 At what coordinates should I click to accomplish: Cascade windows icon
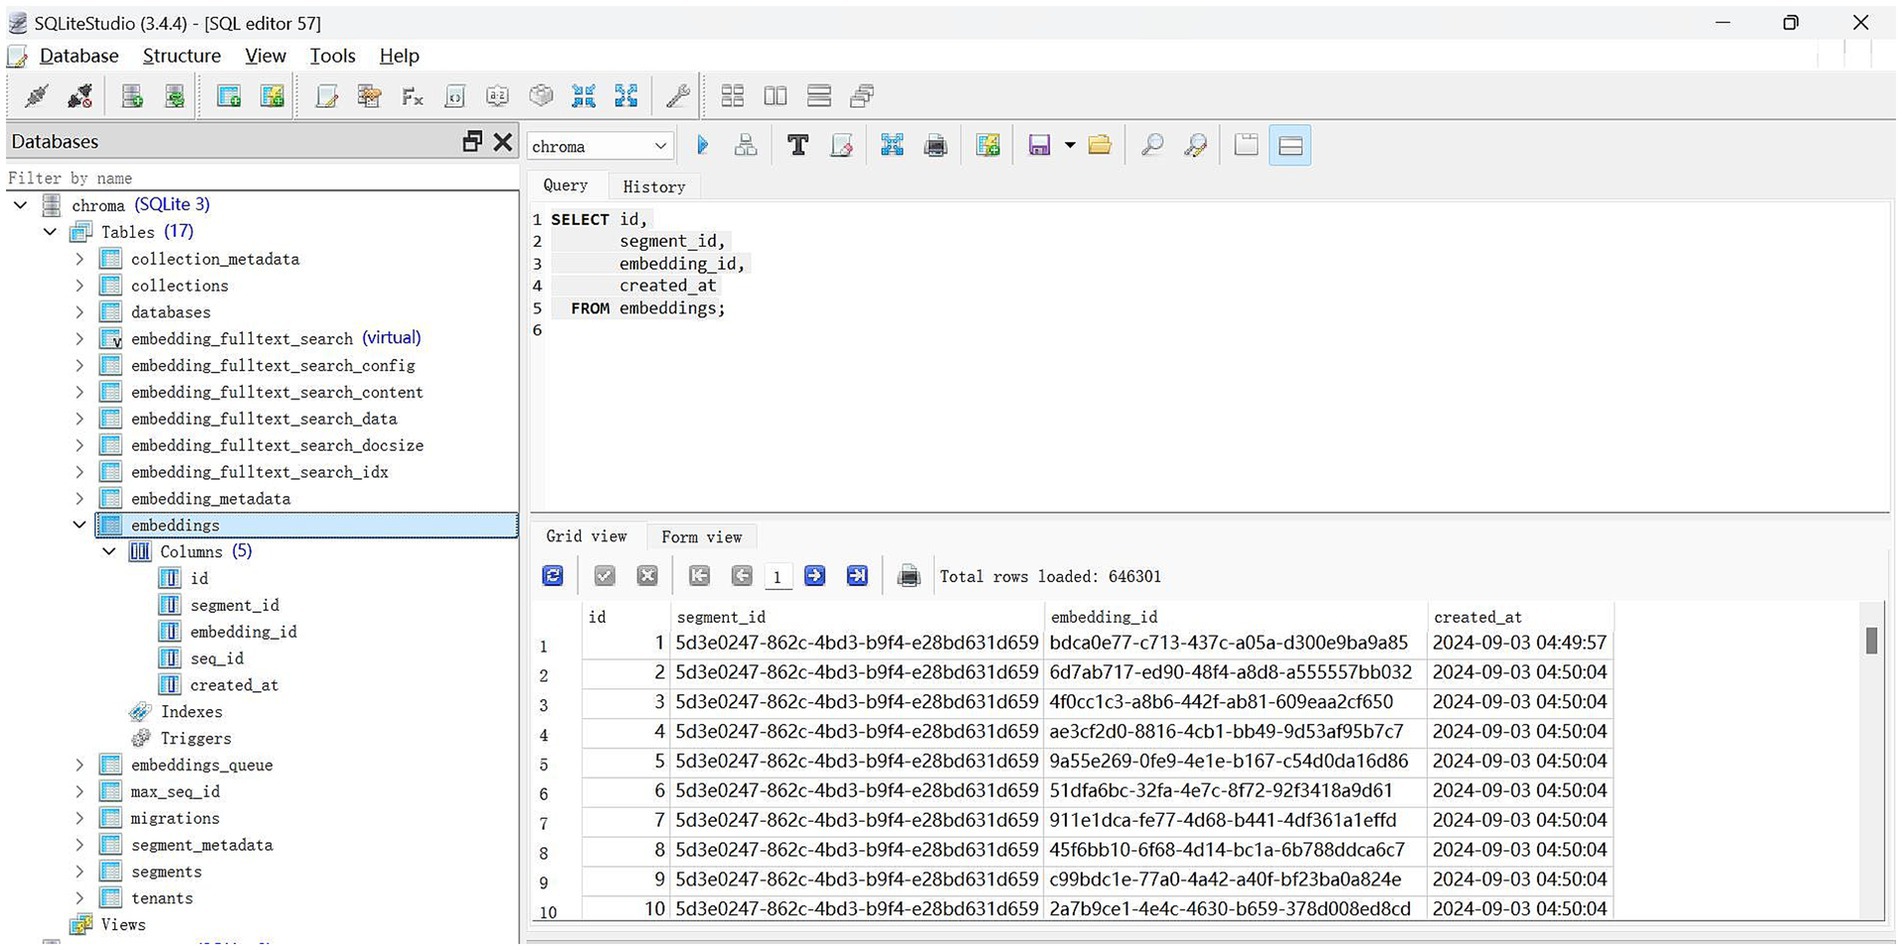(862, 96)
